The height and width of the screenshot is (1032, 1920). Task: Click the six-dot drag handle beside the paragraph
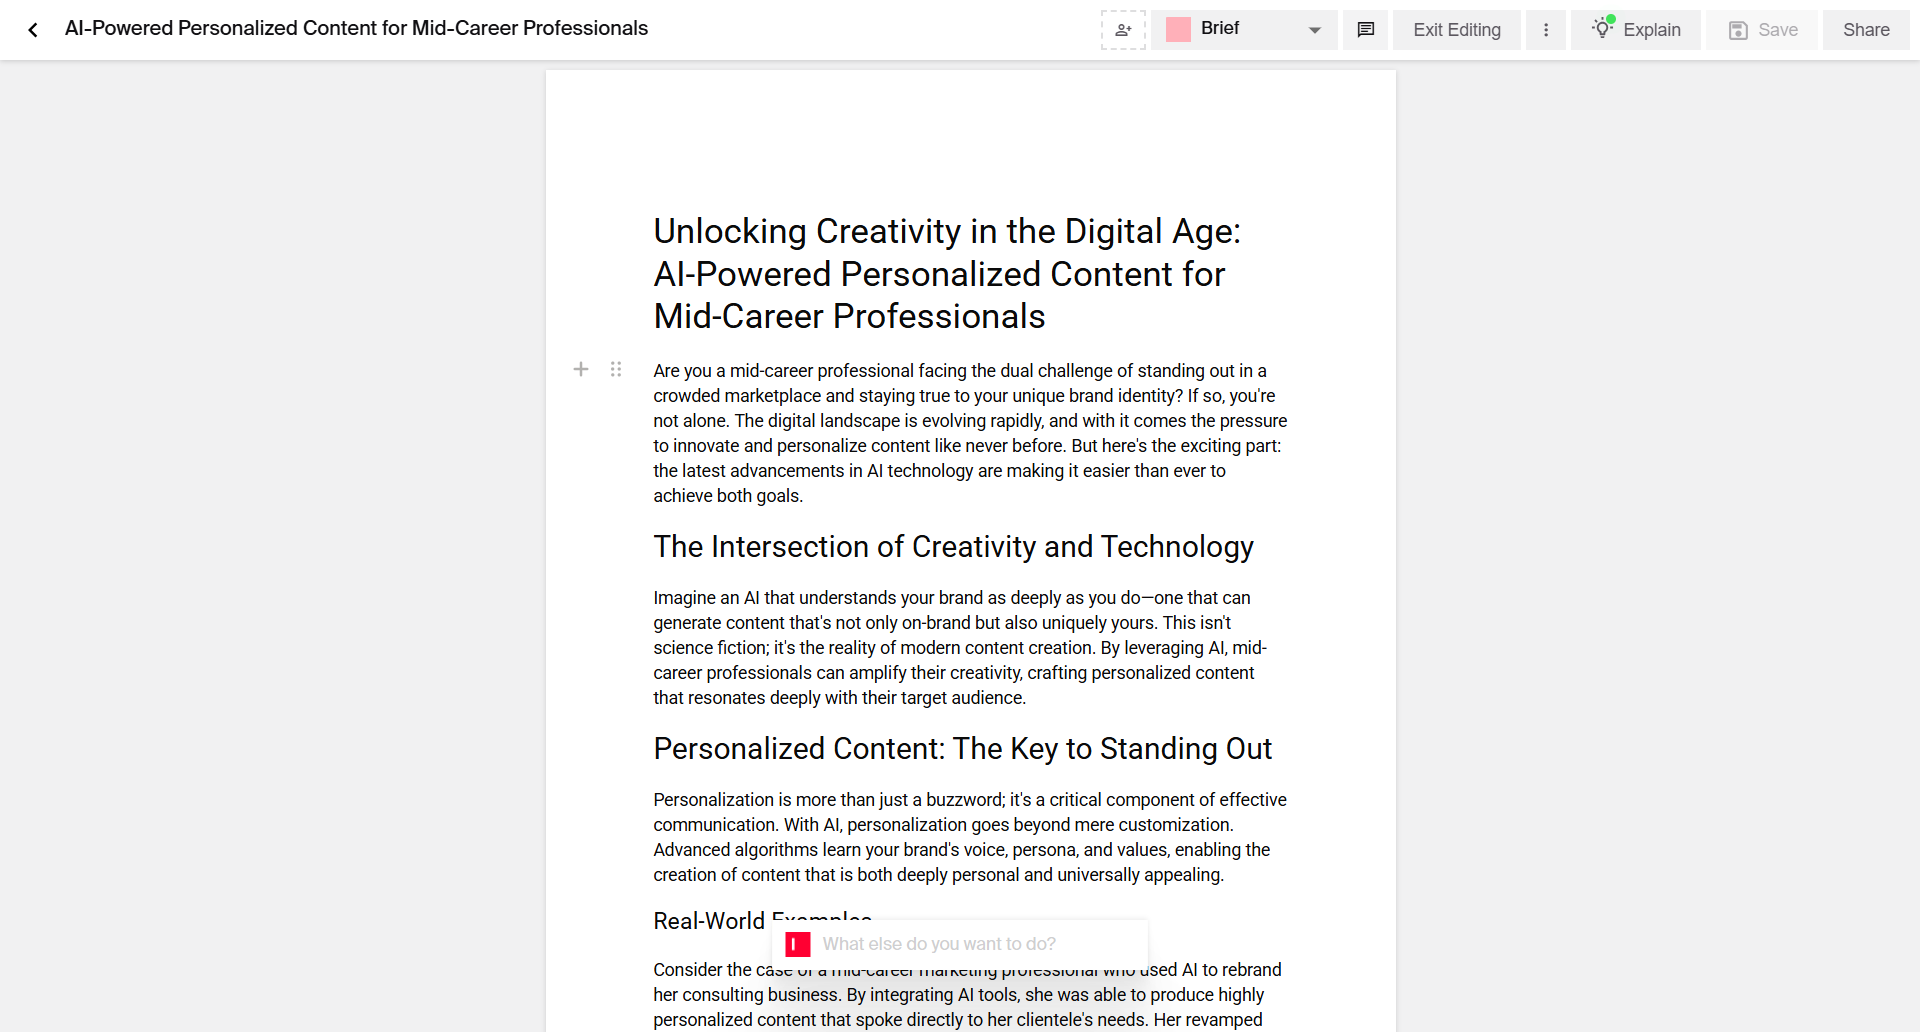(616, 369)
